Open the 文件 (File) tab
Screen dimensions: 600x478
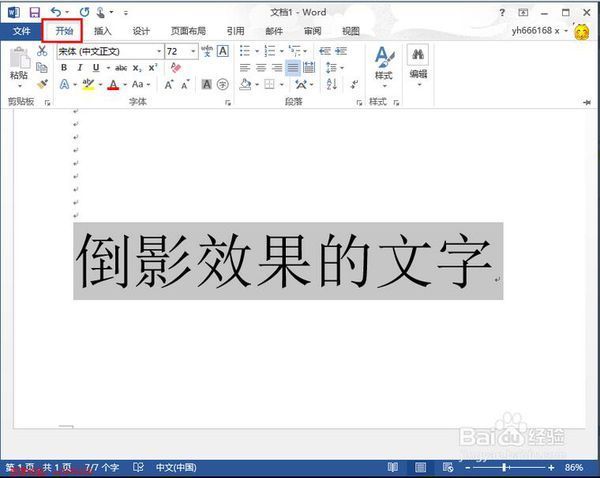tap(21, 31)
